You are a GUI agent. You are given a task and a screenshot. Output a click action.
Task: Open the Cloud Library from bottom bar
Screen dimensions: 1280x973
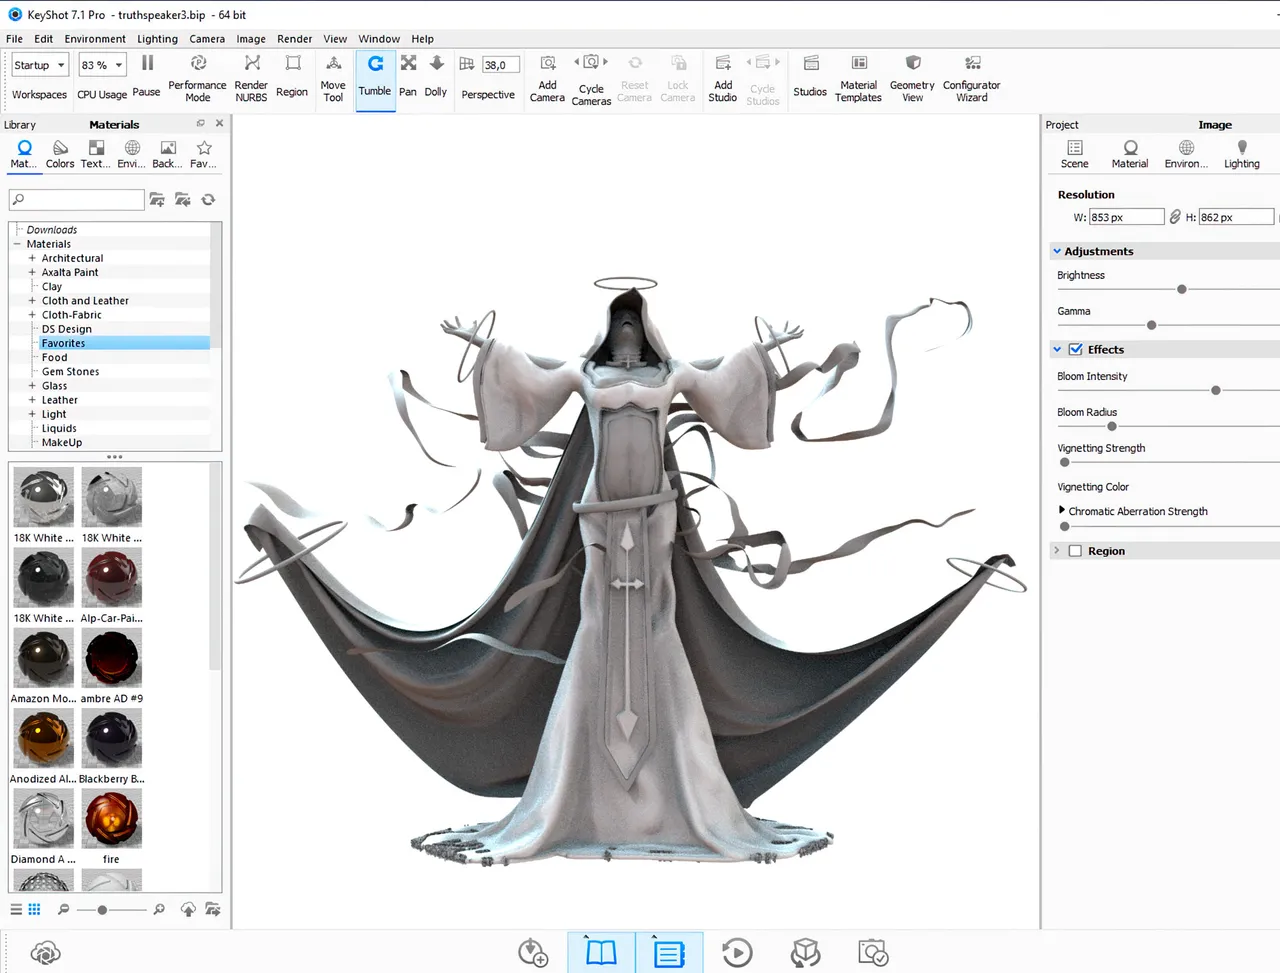45,953
